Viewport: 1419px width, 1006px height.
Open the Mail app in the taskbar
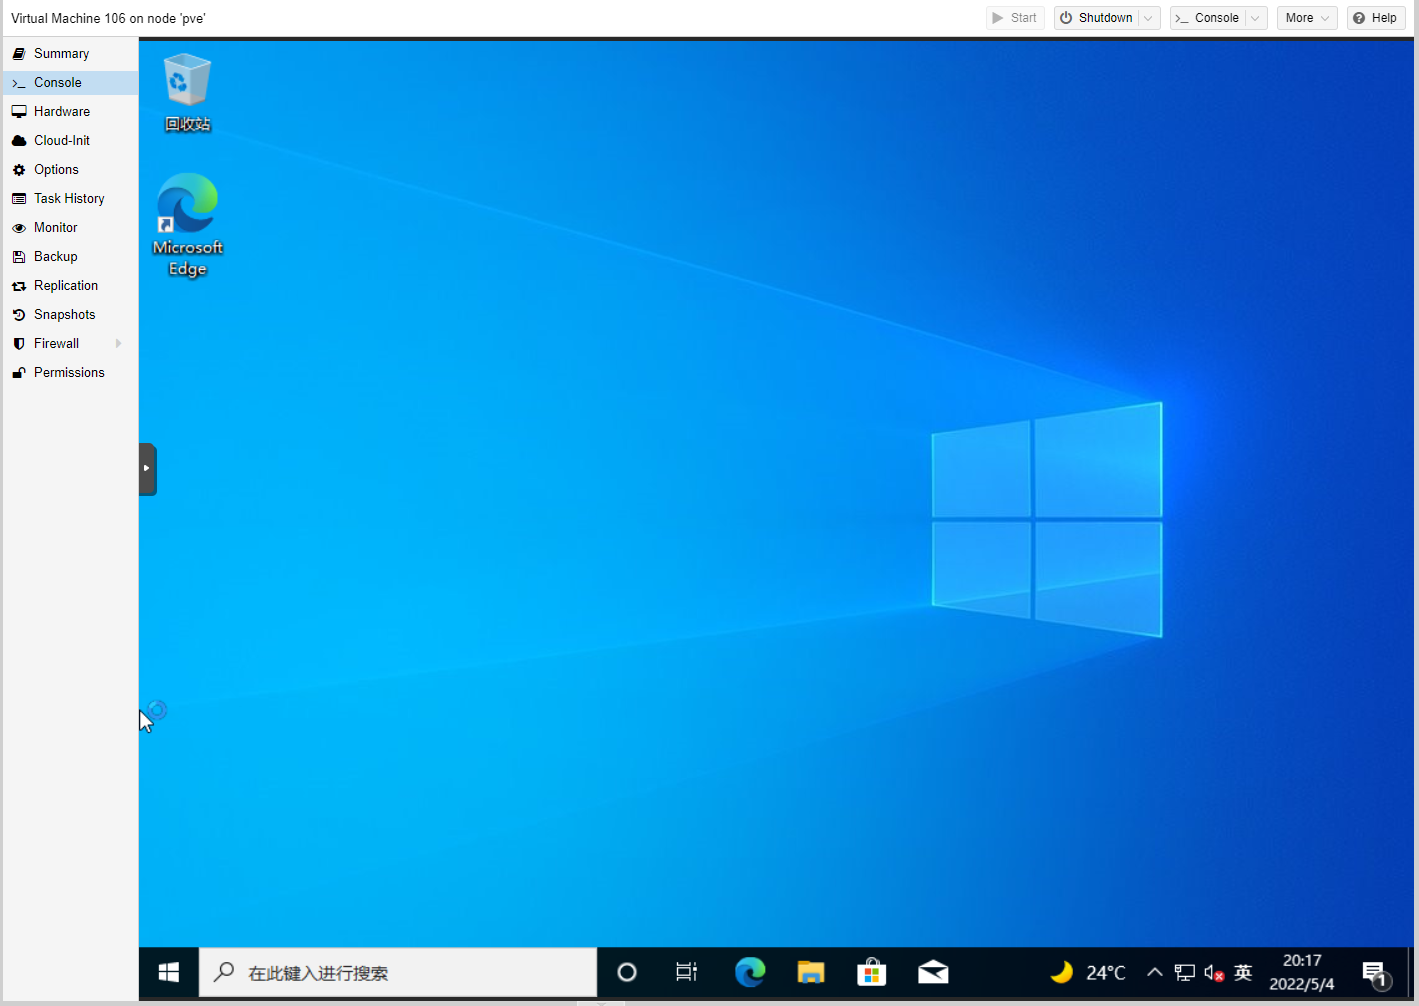[933, 972]
